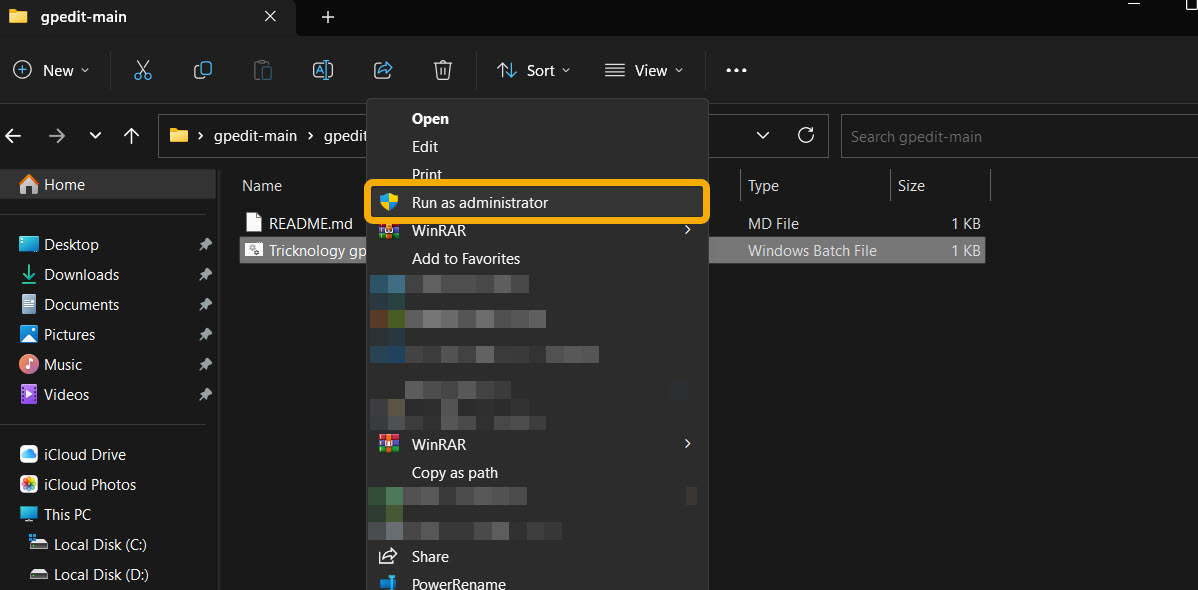This screenshot has width=1198, height=590.
Task: Refresh the folder view
Action: 806,135
